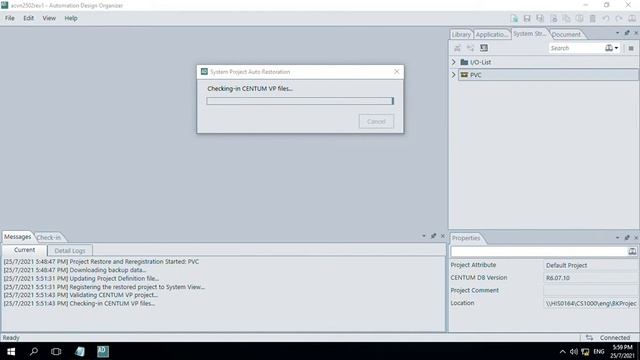Expand the I/O-List tree node
Image resolution: width=640 pixels, height=360 pixels.
click(453, 62)
